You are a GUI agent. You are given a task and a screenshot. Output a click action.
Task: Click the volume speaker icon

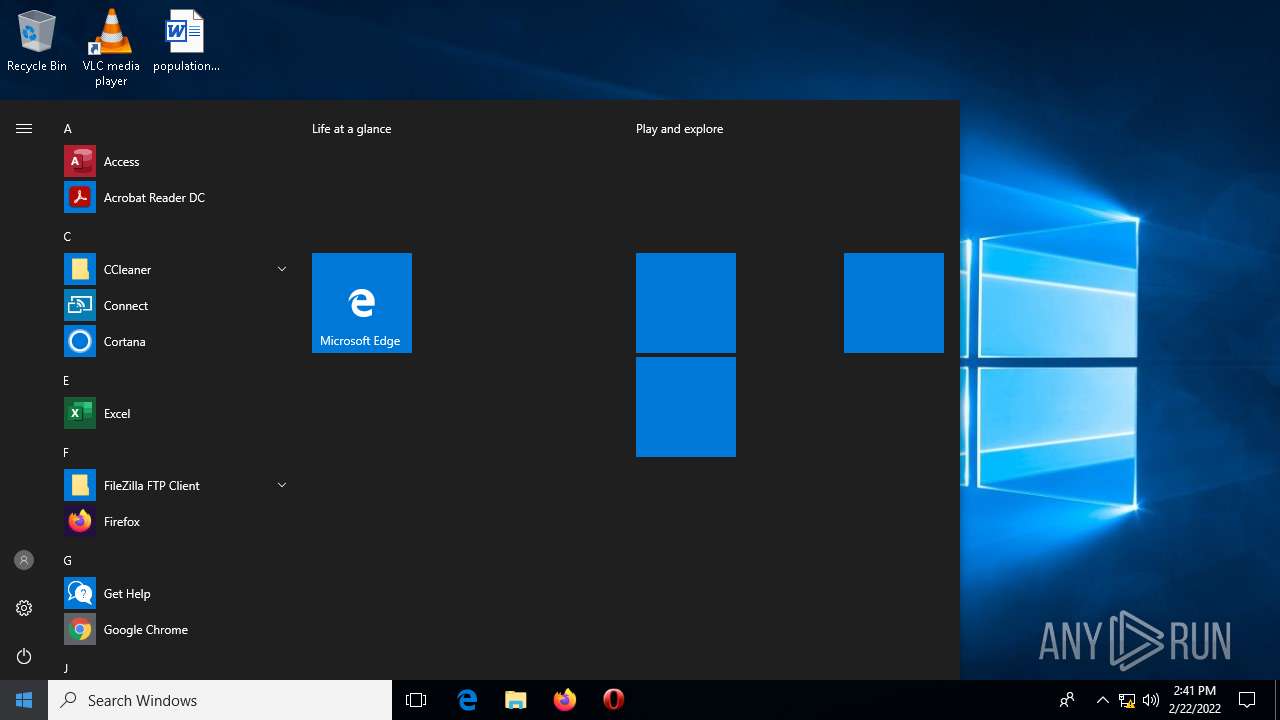pyautogui.click(x=1150, y=700)
